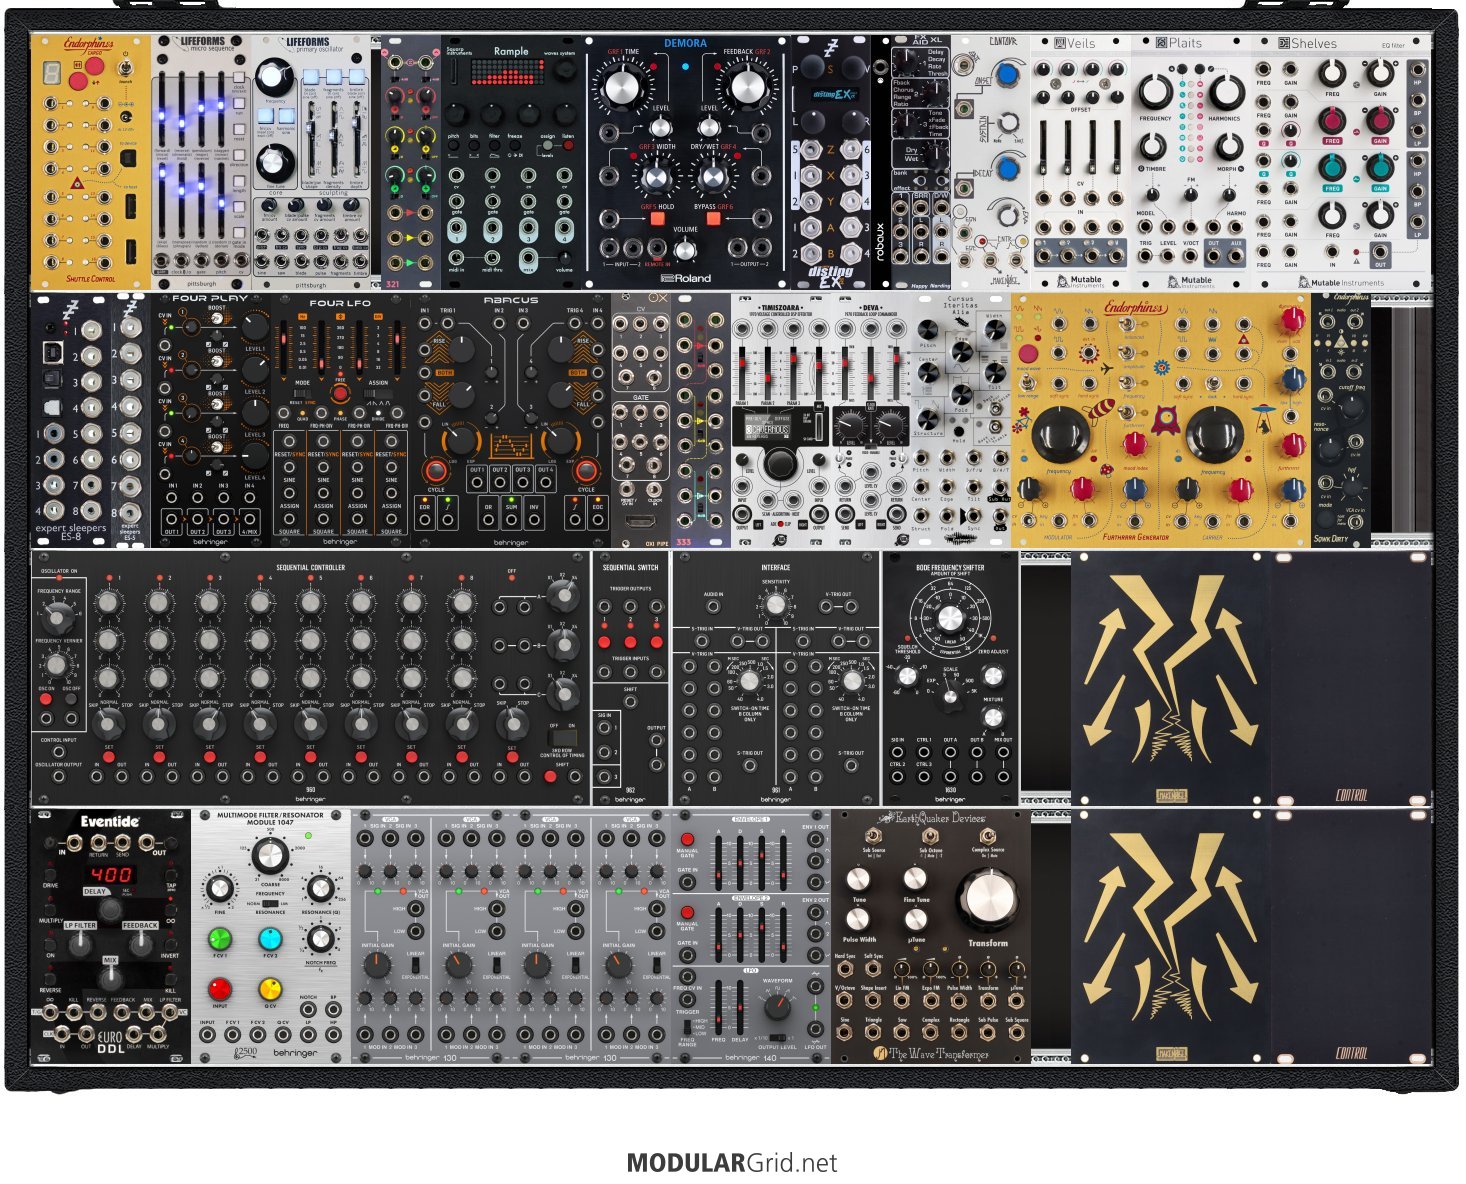This screenshot has width=1466, height=1184.
Task: Turn the blue ONSET knob on Contour
Action: [x=1006, y=75]
